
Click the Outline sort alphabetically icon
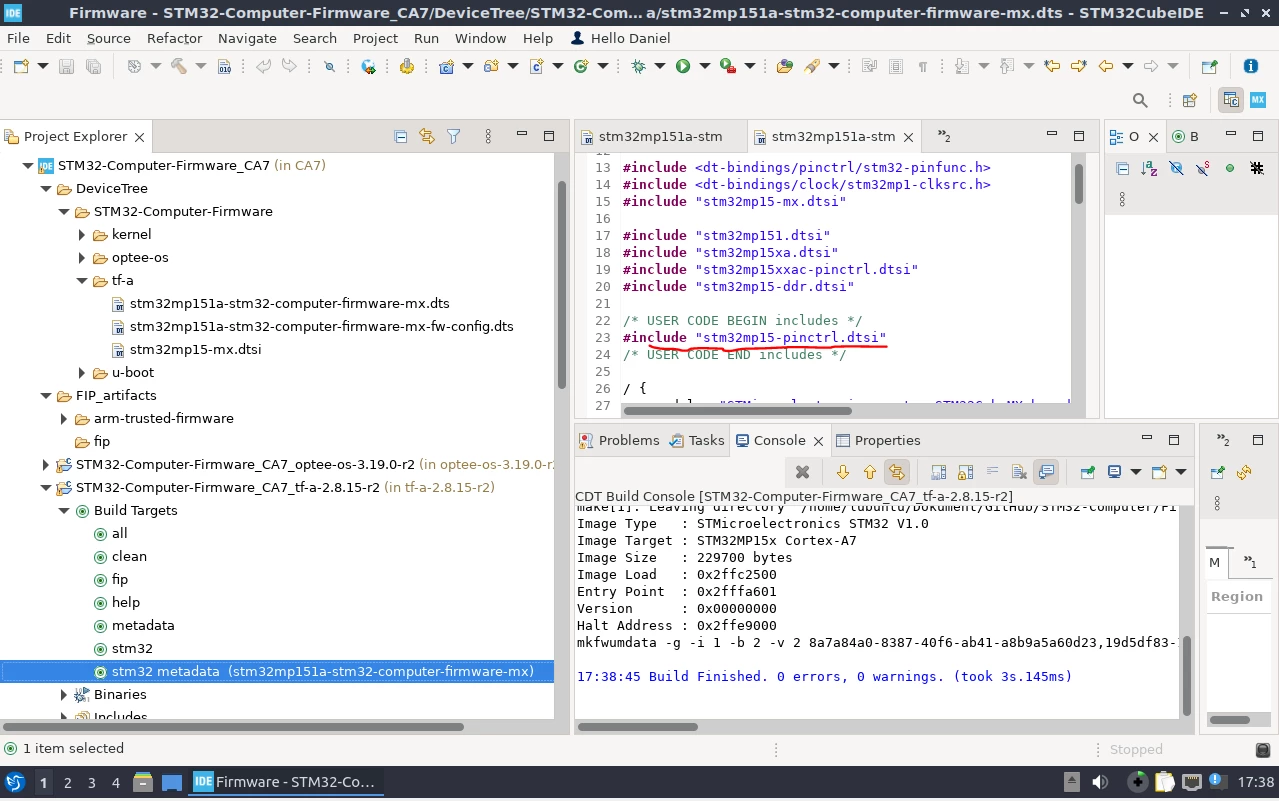1149,168
